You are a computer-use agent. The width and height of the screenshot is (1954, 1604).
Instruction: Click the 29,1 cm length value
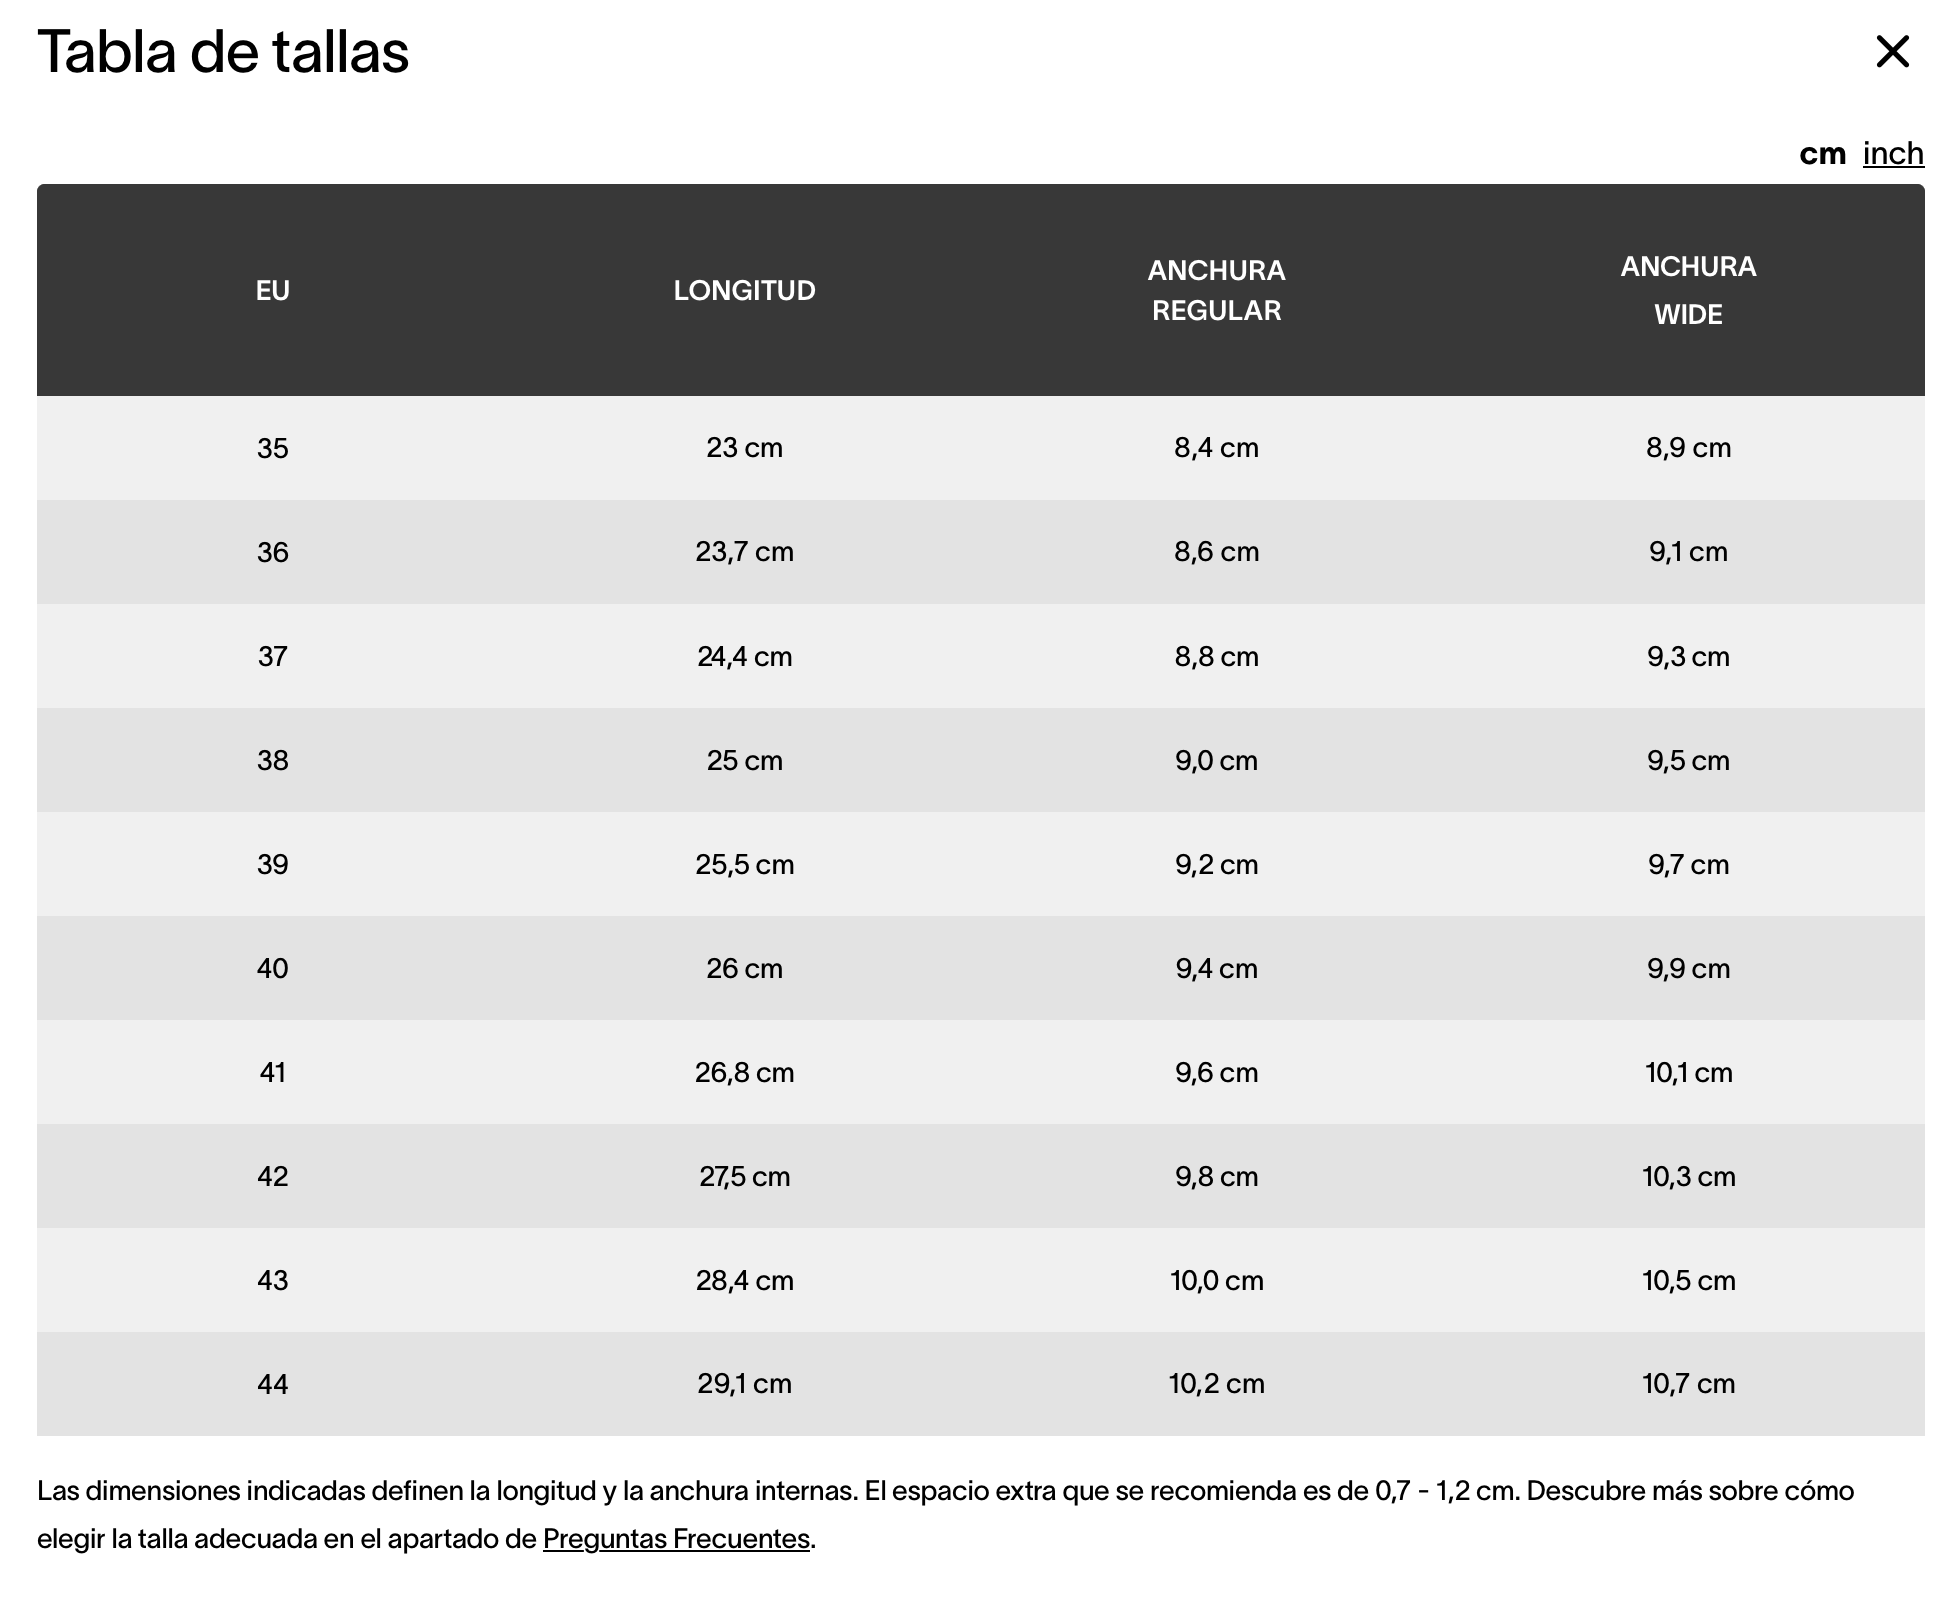click(744, 1384)
